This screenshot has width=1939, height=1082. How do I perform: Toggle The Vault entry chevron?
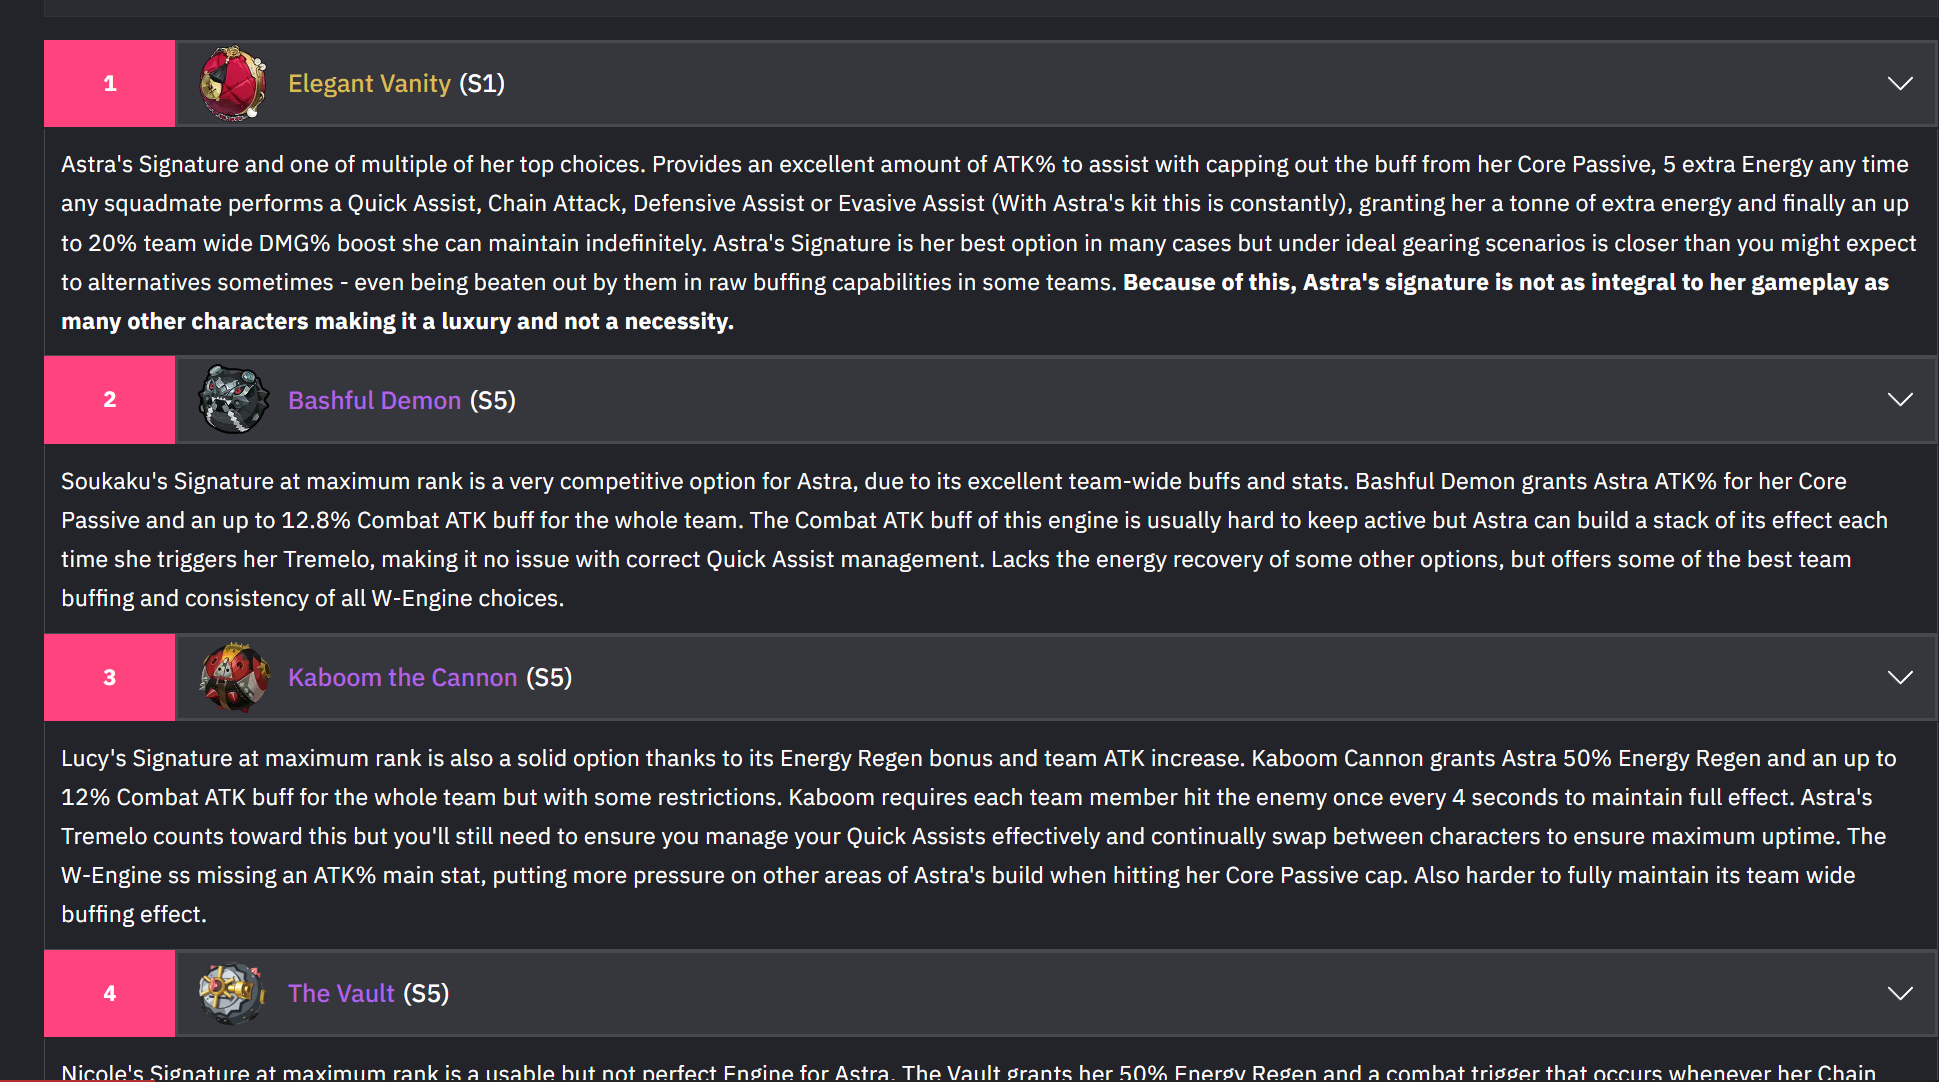(1900, 993)
